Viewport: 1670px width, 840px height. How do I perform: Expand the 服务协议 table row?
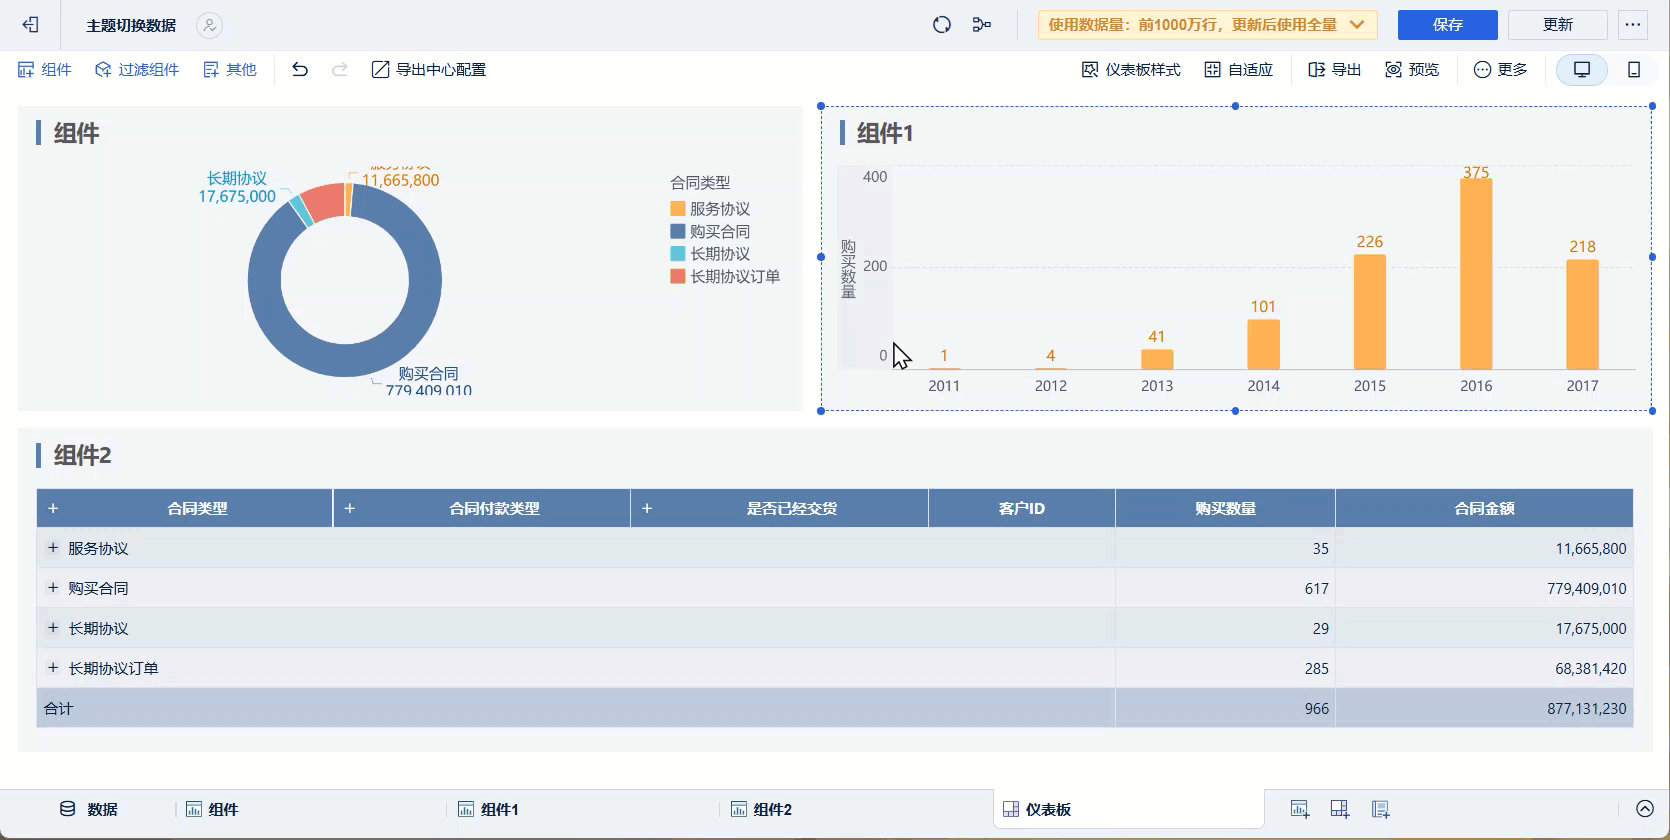coord(53,548)
